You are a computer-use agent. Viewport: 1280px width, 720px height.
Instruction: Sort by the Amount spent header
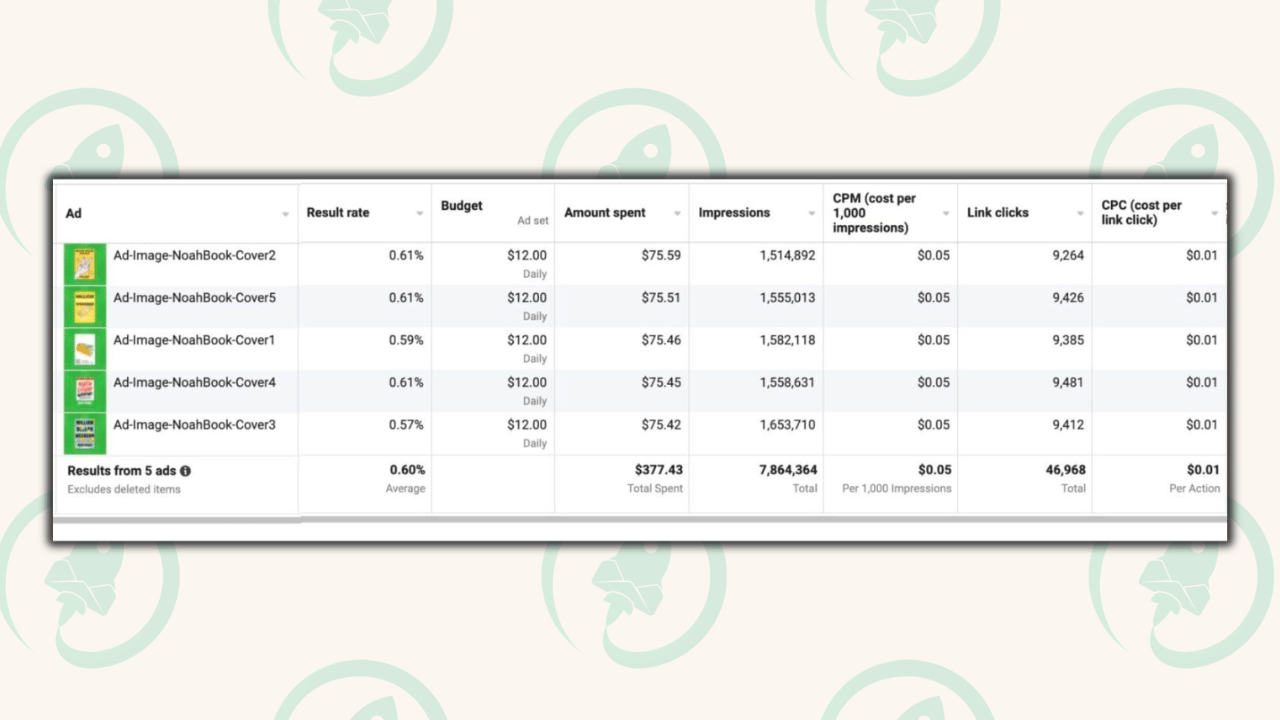(605, 213)
